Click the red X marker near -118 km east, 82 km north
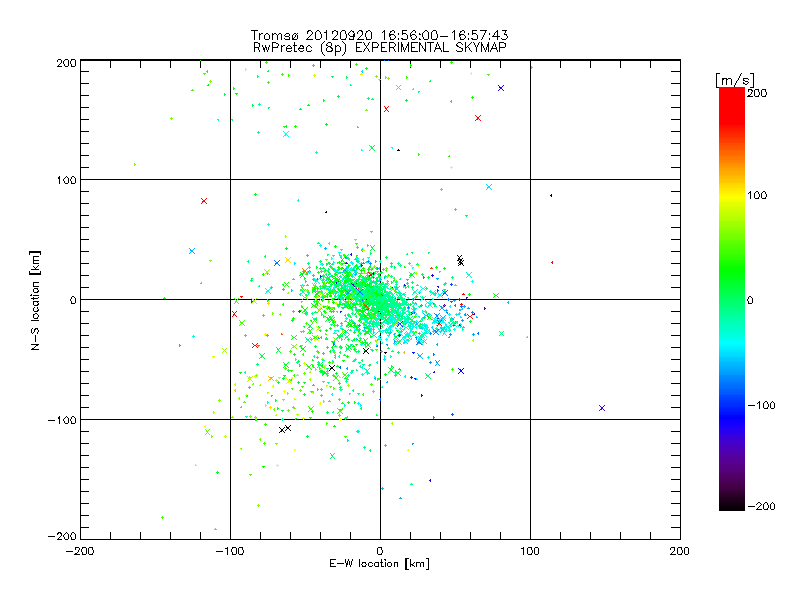800x600 pixels. 204,201
